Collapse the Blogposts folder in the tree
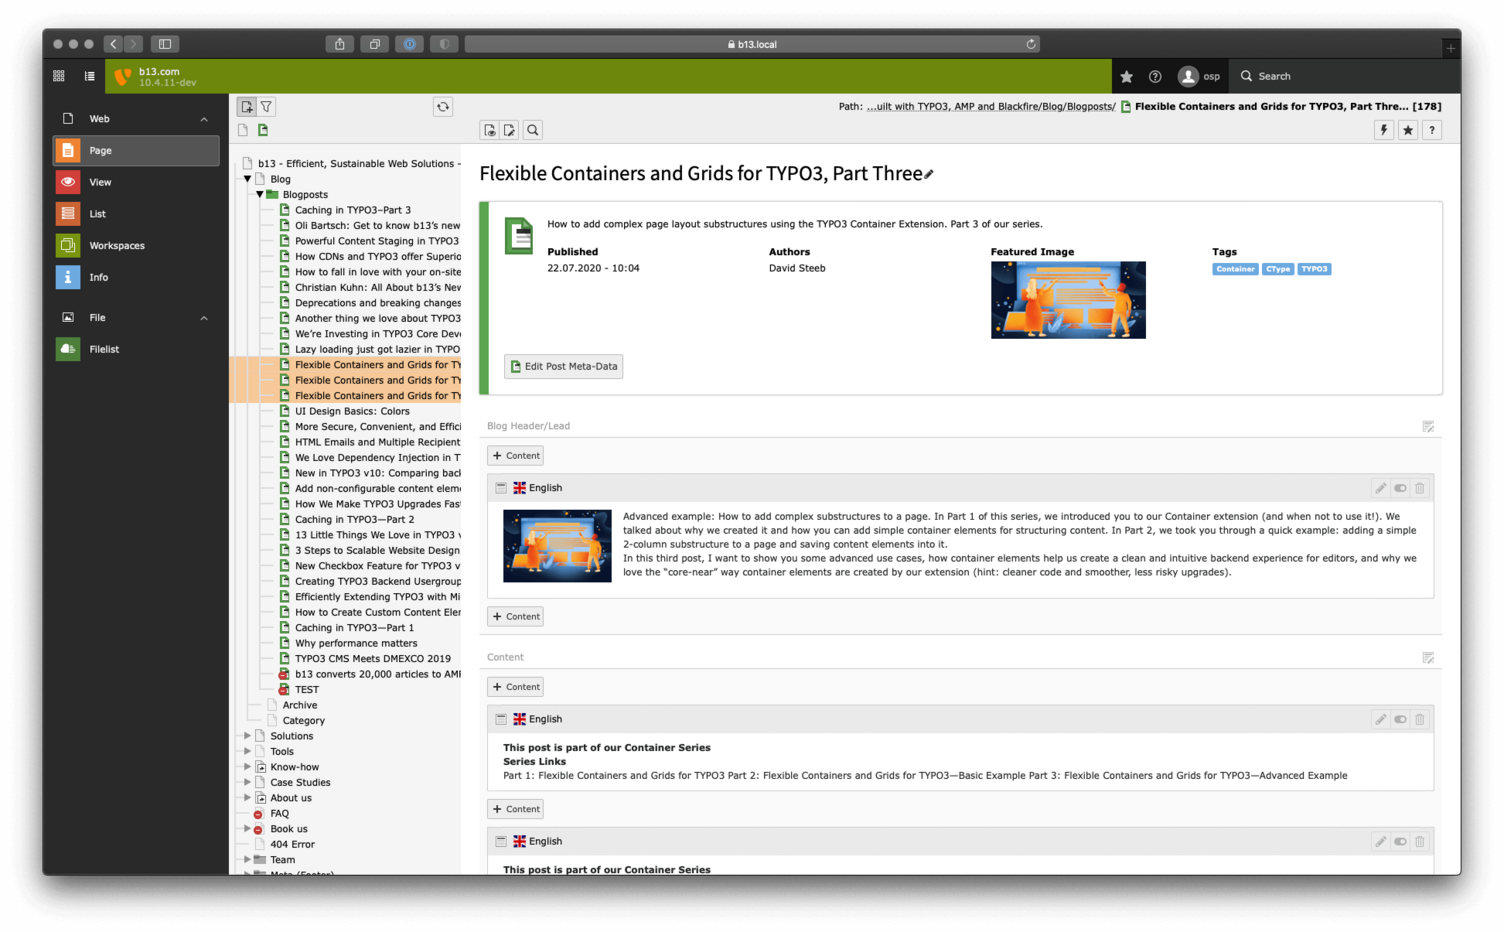Viewport: 1504px width, 932px height. [x=260, y=194]
